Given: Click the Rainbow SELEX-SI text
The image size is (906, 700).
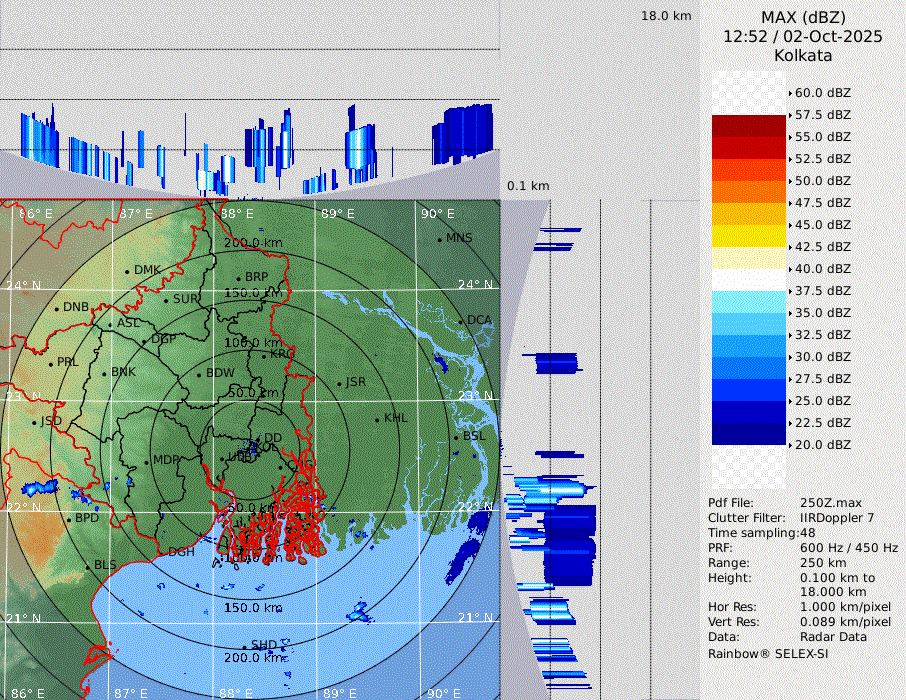Looking at the screenshot, I should (x=768, y=653).
